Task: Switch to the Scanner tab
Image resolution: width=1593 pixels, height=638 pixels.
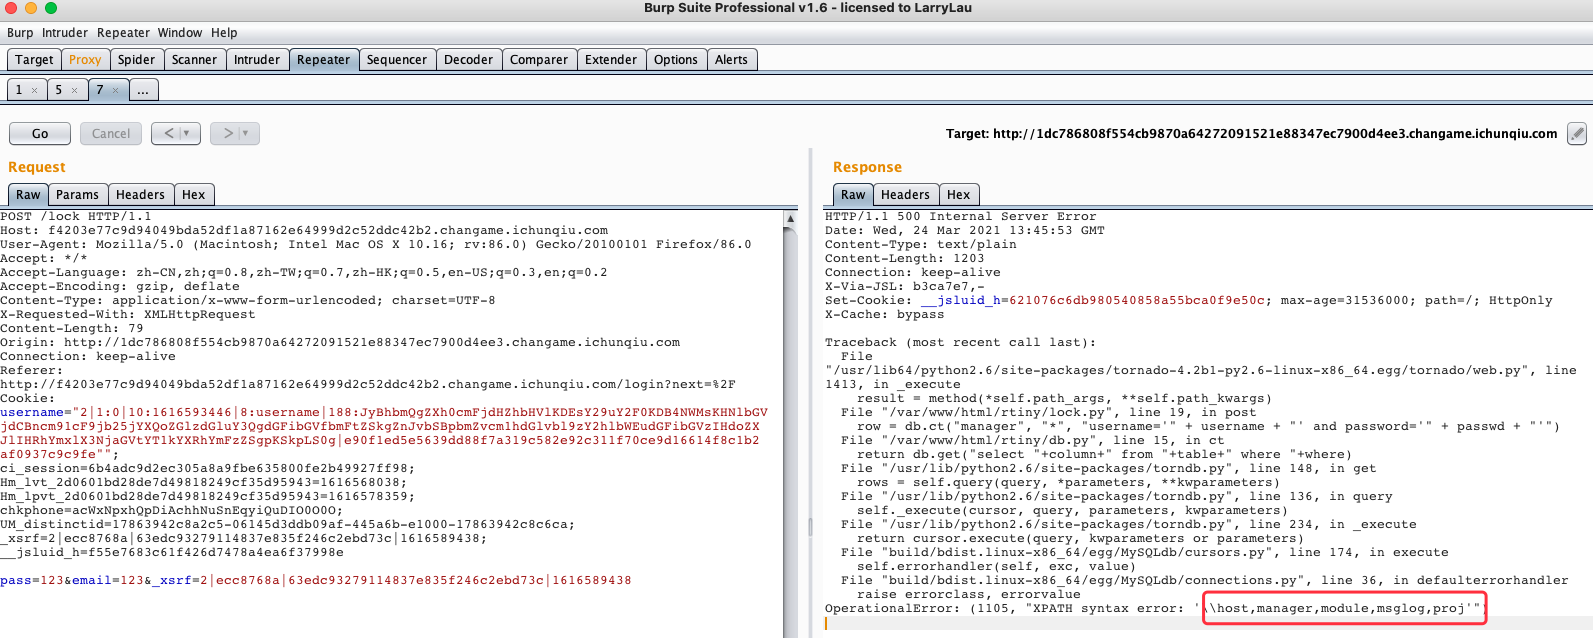Action: (194, 60)
